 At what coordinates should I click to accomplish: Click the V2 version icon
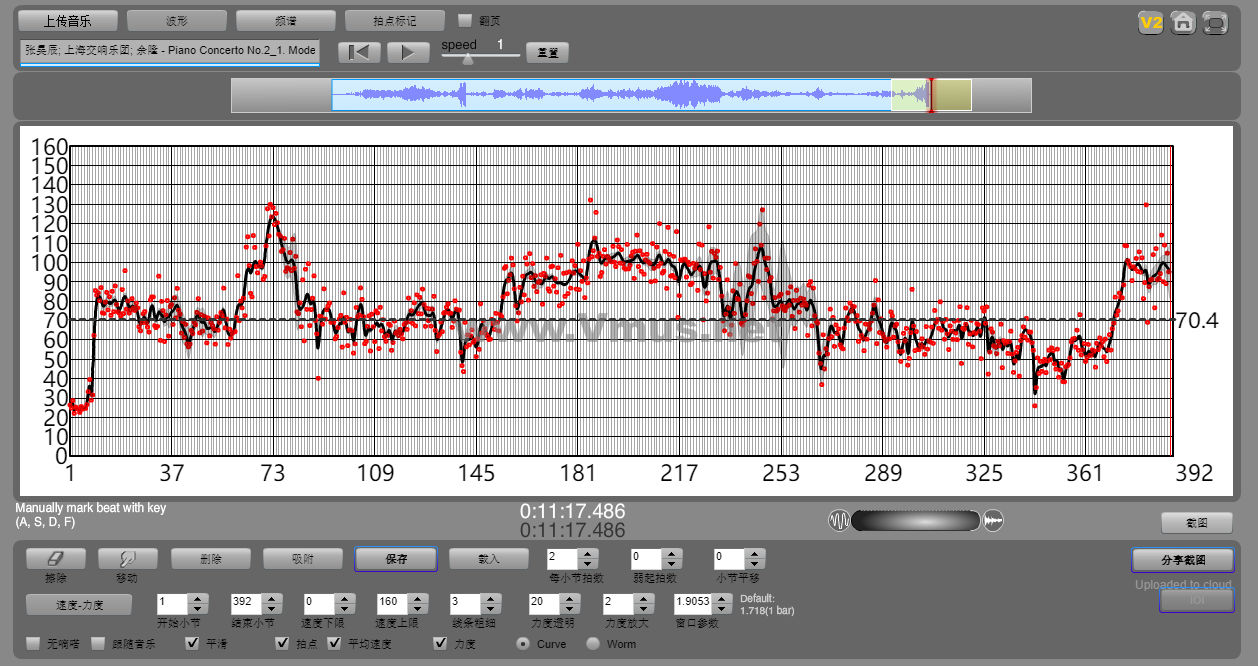click(x=1150, y=24)
